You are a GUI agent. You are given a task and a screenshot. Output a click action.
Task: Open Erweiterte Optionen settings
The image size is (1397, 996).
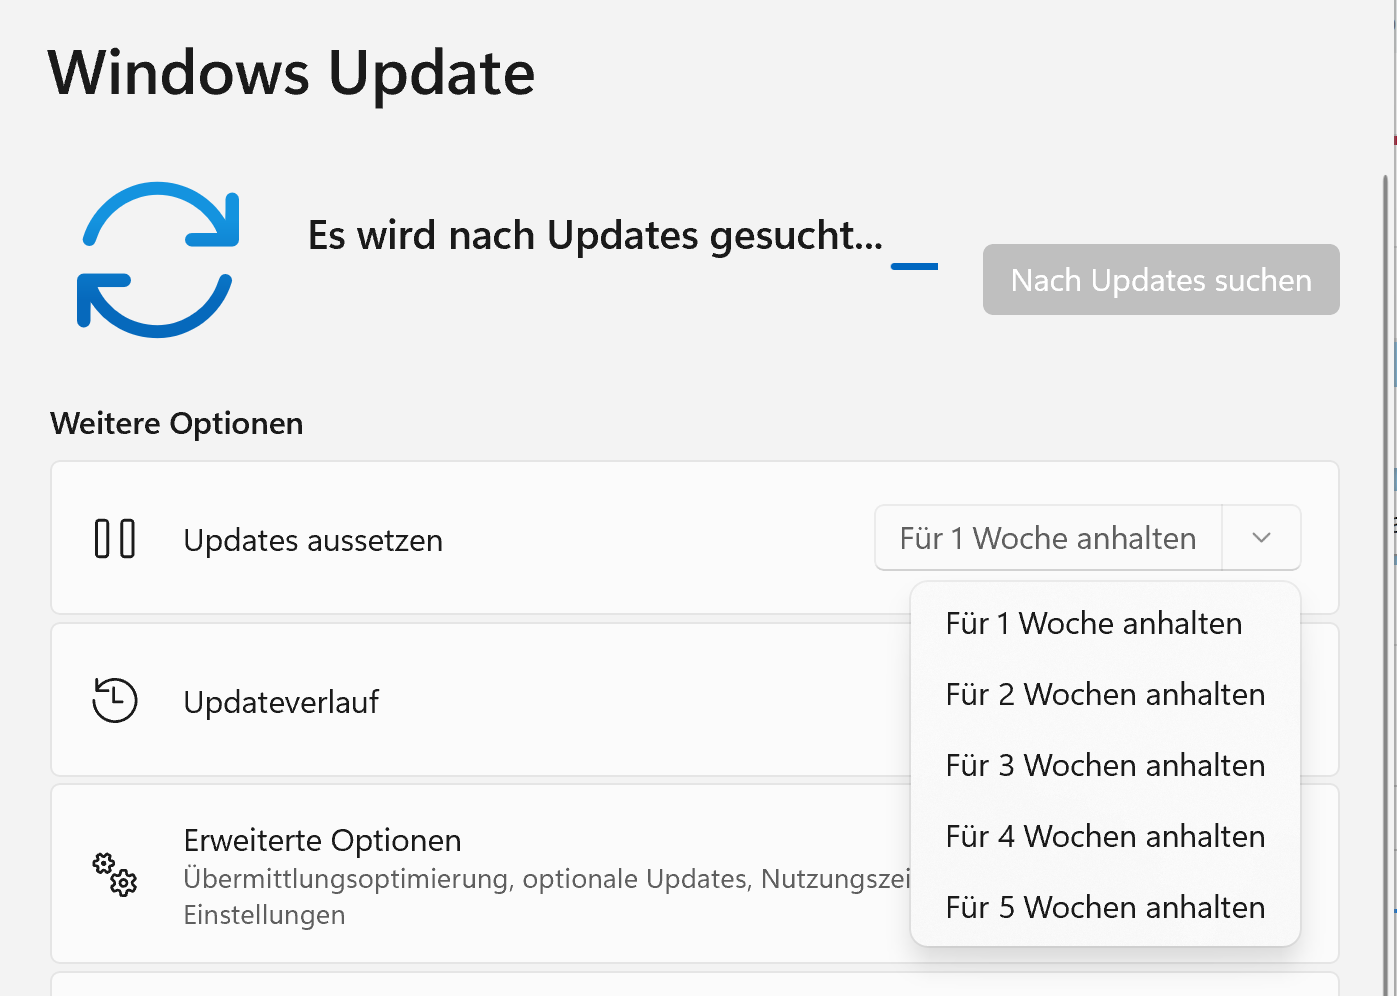click(x=322, y=840)
